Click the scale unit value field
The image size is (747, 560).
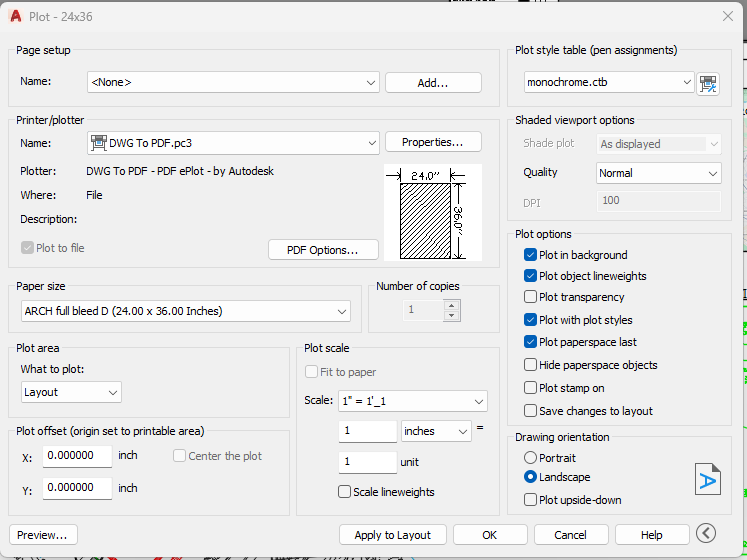(x=367, y=462)
